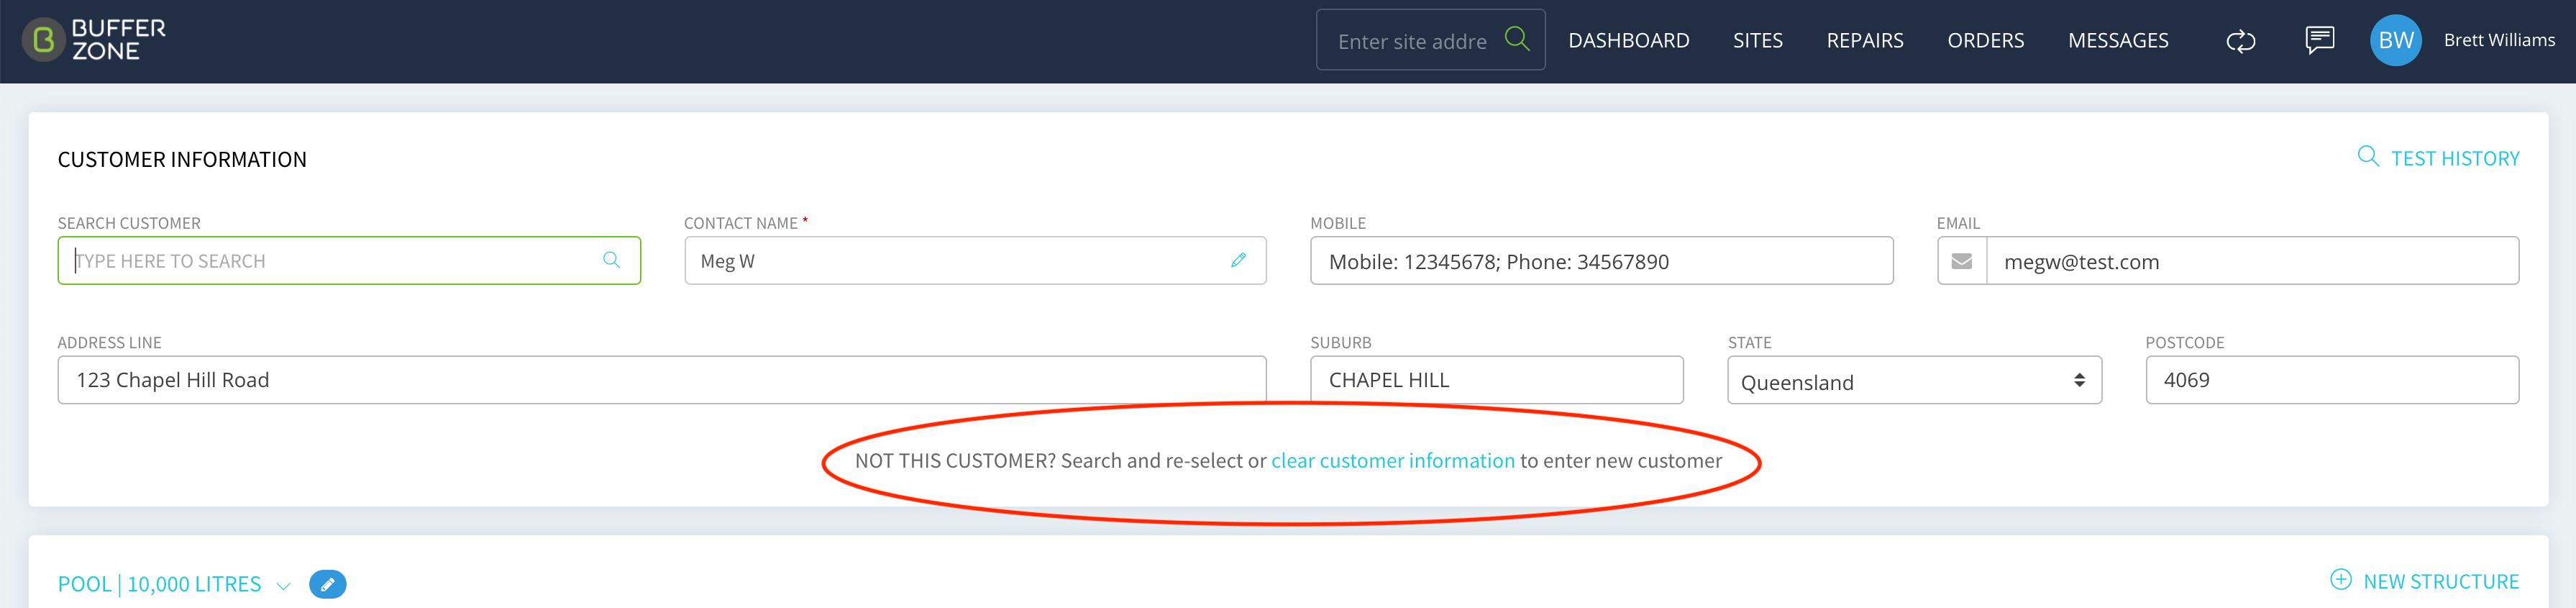Click the blue pool edit pencil button
The image size is (2576, 608).
click(327, 584)
